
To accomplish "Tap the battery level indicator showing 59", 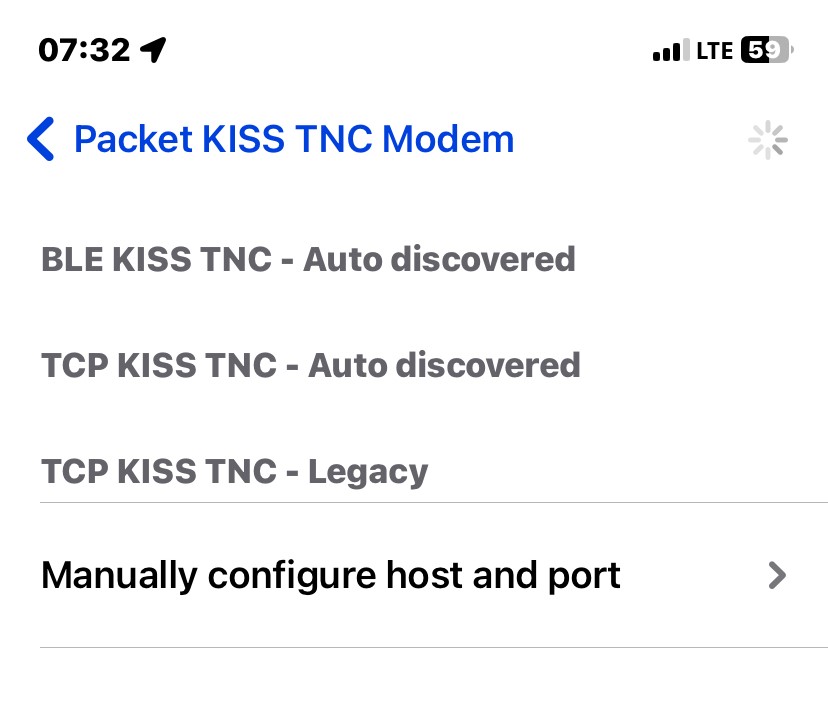I will coord(767,50).
